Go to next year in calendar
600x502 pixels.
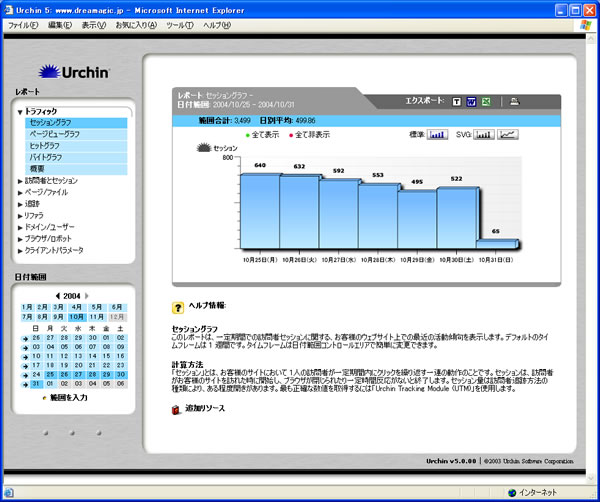[x=86, y=296]
